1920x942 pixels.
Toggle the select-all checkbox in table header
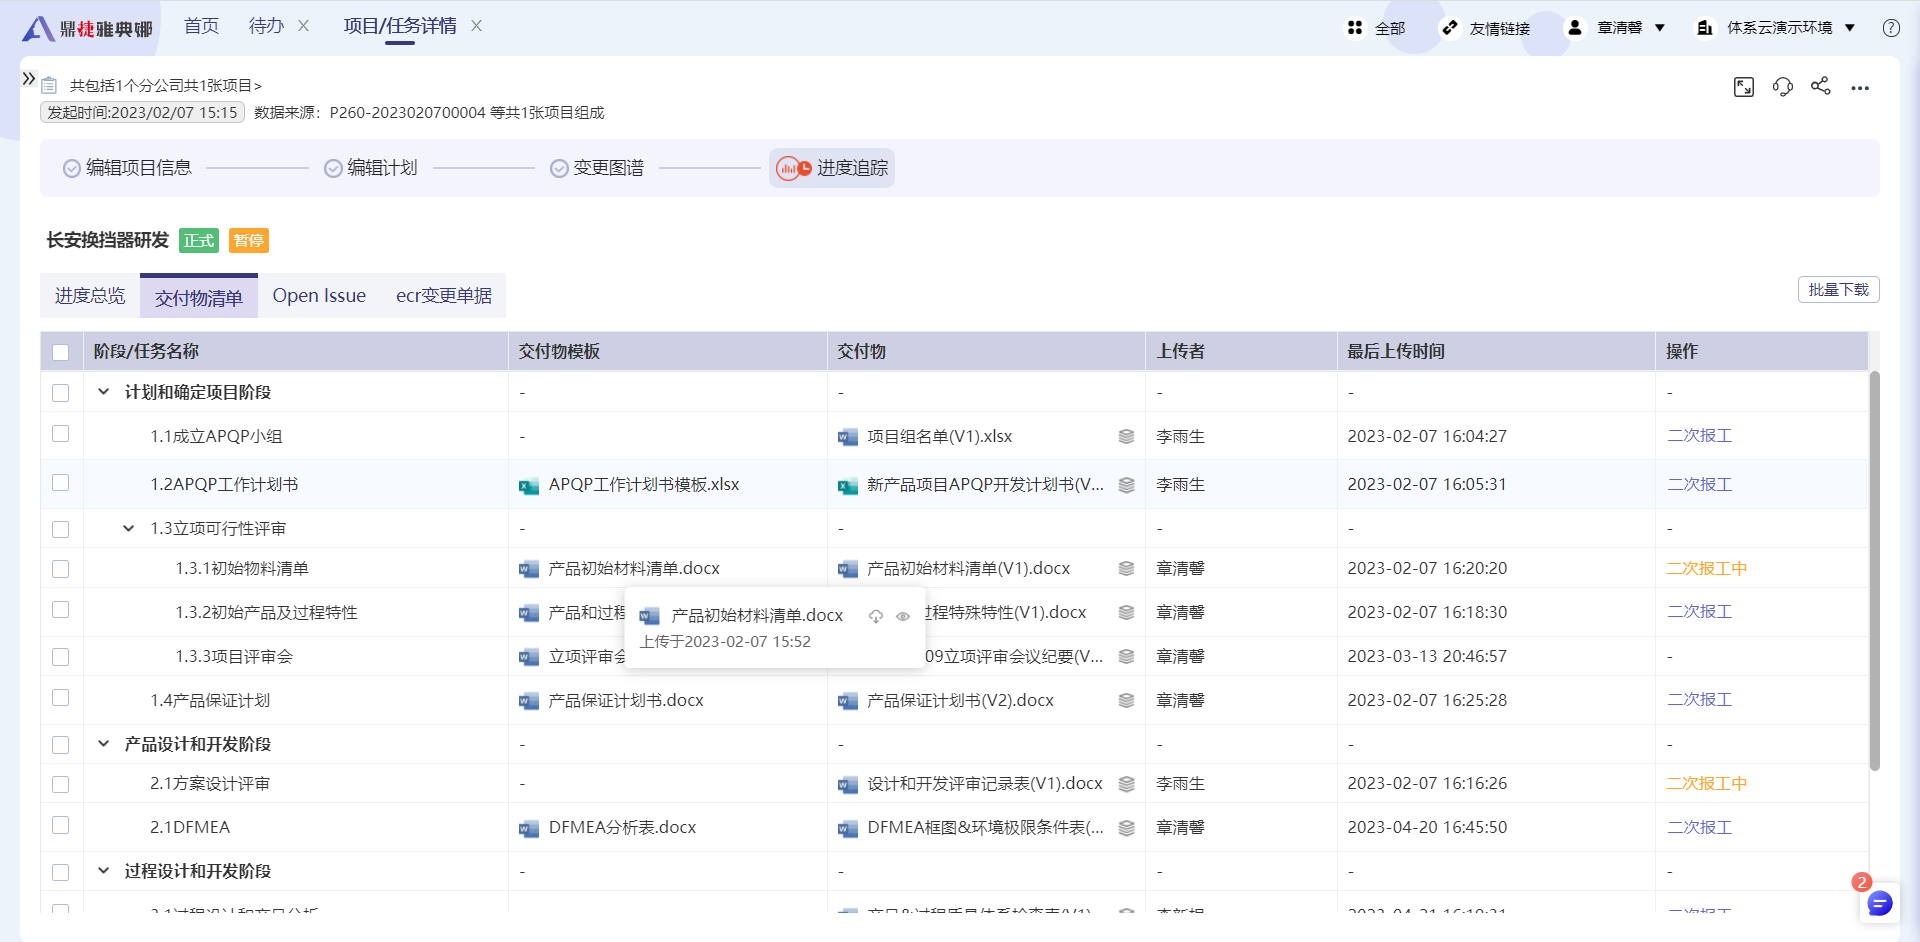61,352
